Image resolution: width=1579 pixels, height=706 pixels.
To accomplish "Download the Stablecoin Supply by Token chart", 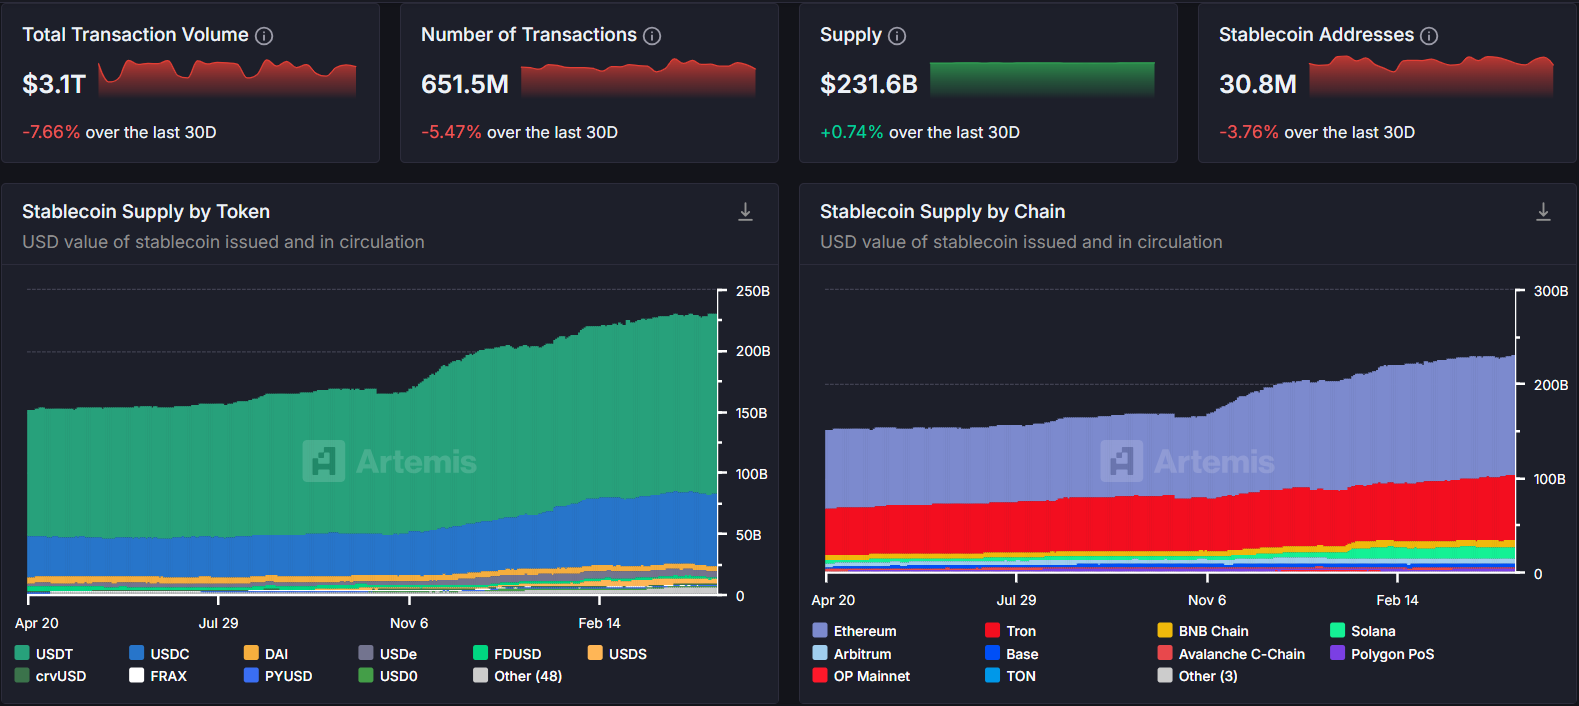I will 745,212.
